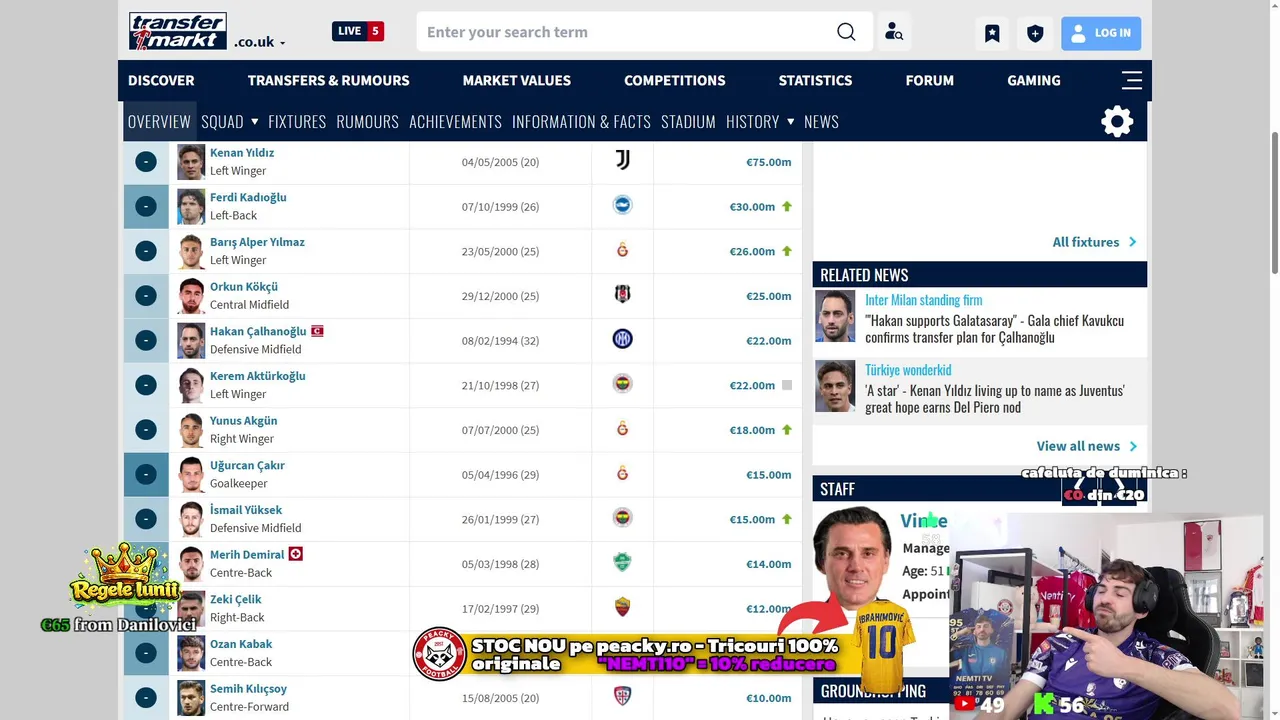Open the bookmark watchlist icon
Image resolution: width=1280 pixels, height=720 pixels.
tap(992, 33)
